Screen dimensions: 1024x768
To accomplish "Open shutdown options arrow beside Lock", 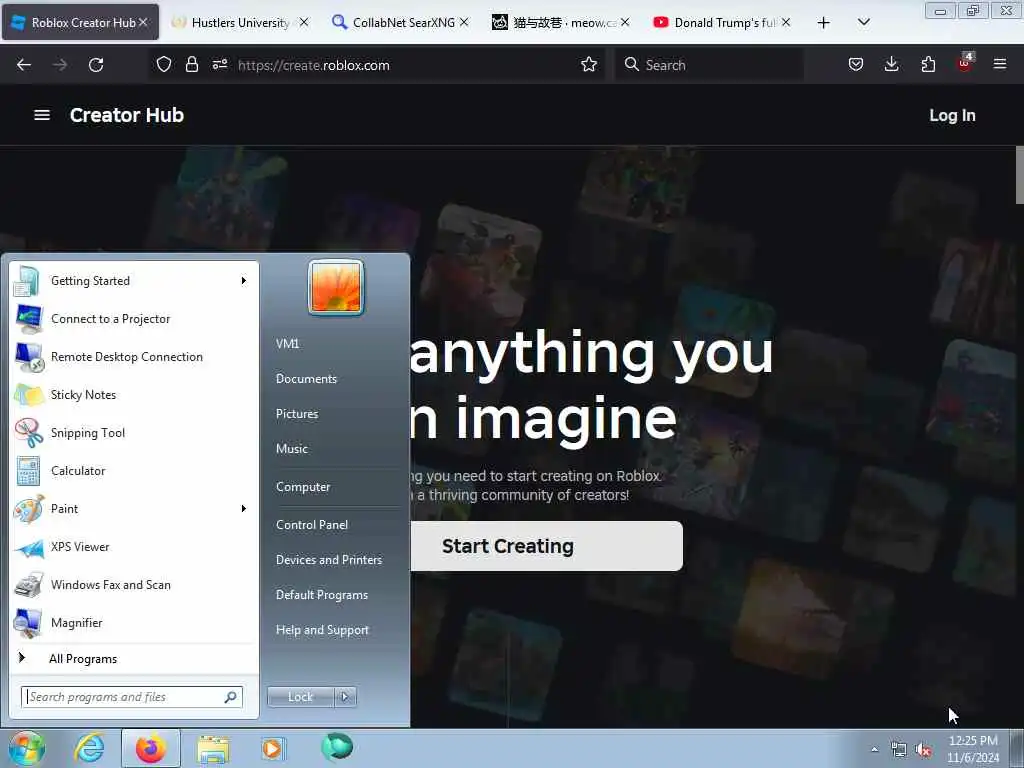I will pos(345,697).
